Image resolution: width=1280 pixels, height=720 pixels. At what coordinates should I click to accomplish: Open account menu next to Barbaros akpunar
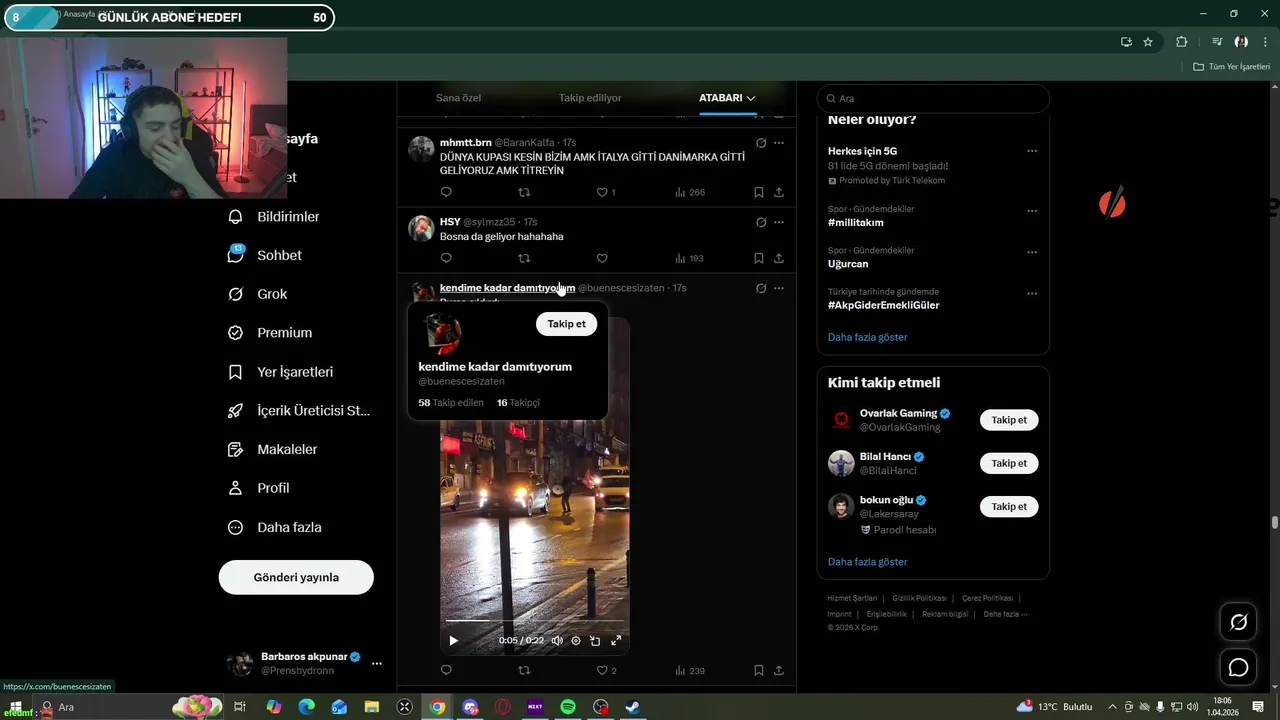pyautogui.click(x=377, y=663)
